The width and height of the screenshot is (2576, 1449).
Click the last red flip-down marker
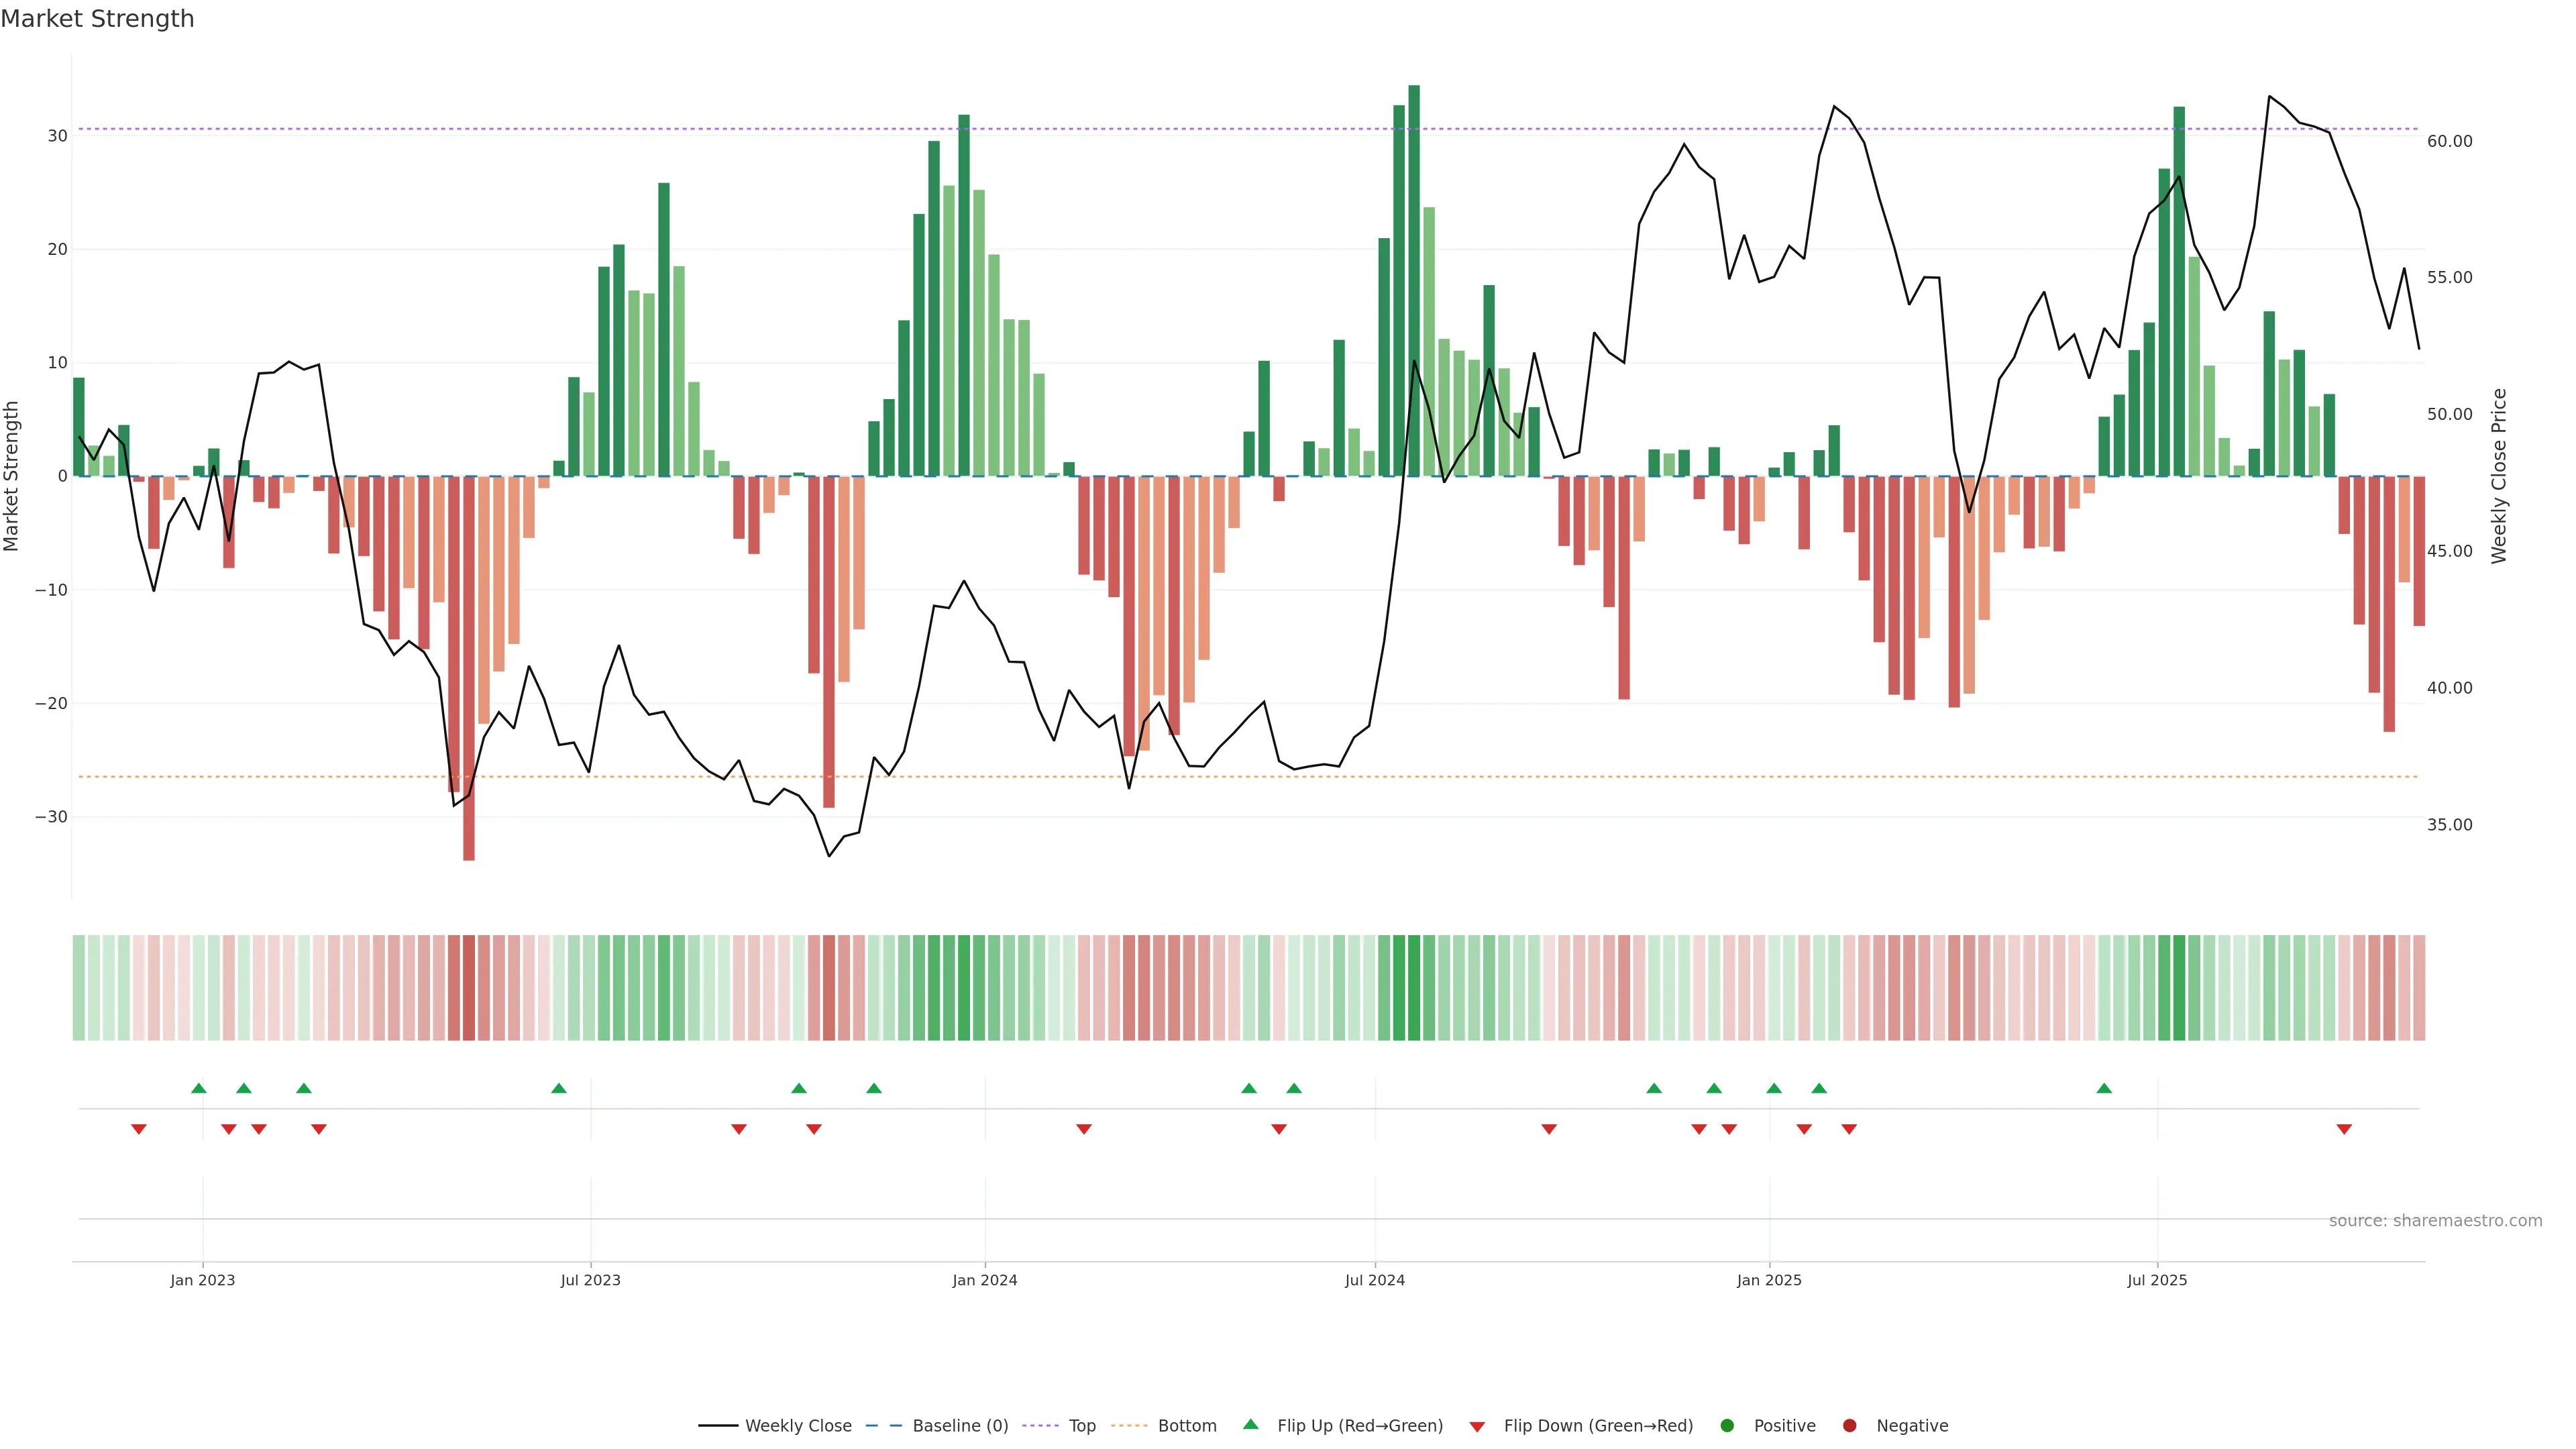point(2344,1129)
